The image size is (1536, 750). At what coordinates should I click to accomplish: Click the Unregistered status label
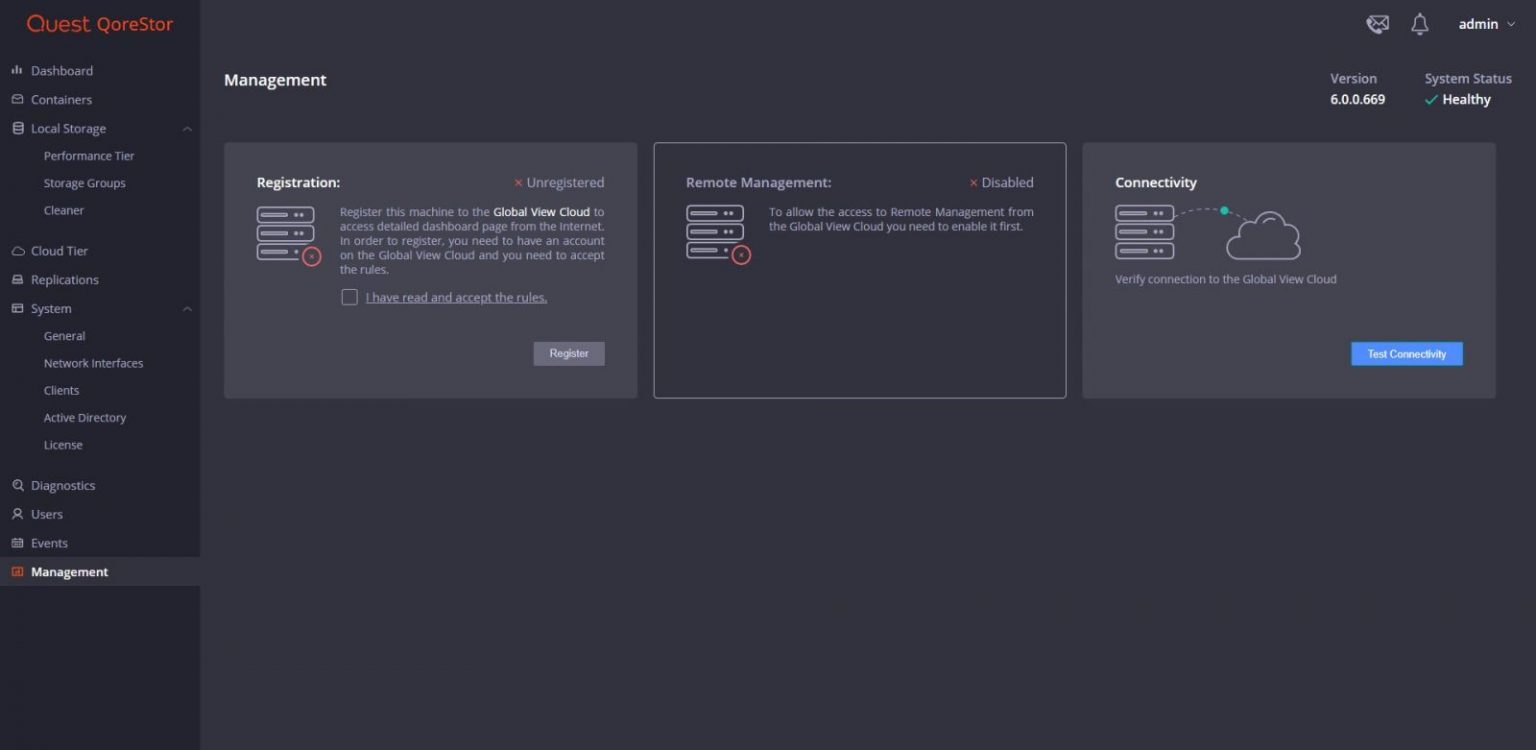[x=559, y=183]
